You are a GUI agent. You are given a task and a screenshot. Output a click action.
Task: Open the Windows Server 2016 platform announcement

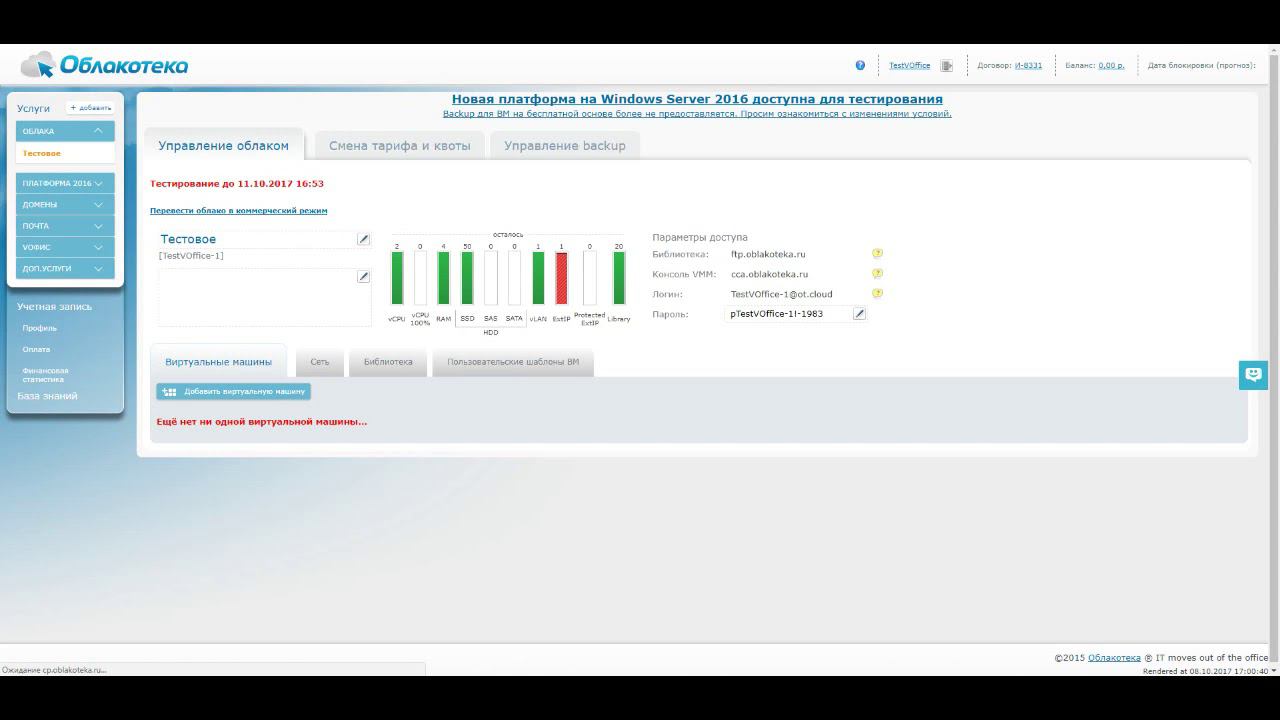click(x=697, y=99)
